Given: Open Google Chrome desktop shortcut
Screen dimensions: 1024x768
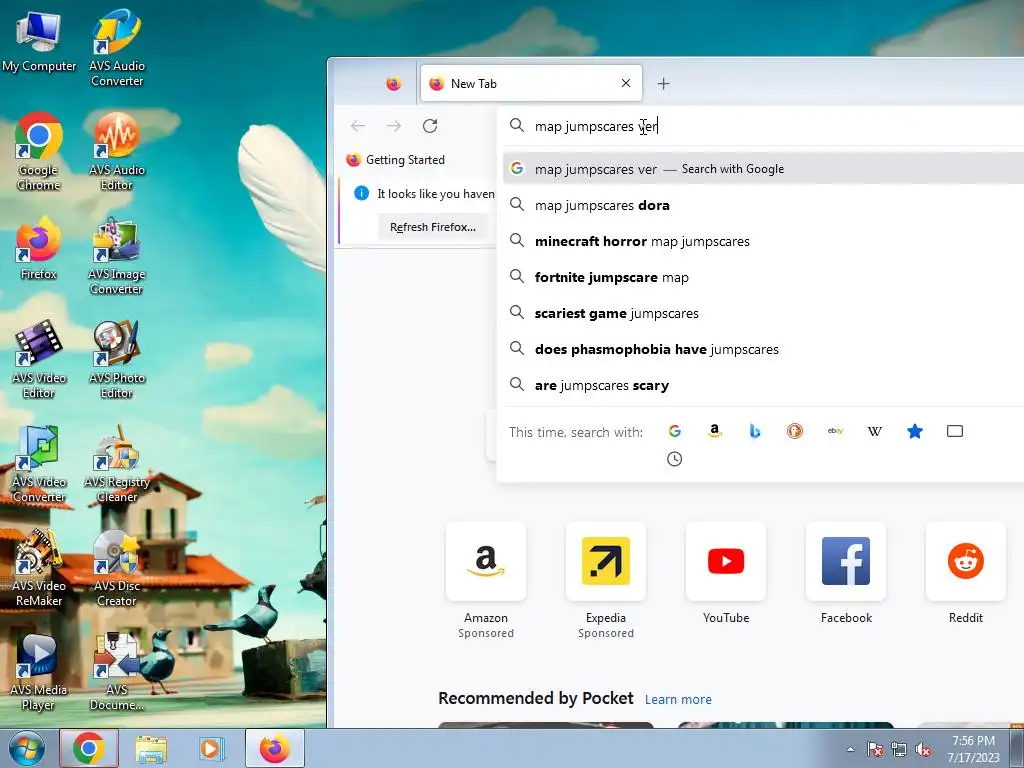Looking at the screenshot, I should click(39, 152).
